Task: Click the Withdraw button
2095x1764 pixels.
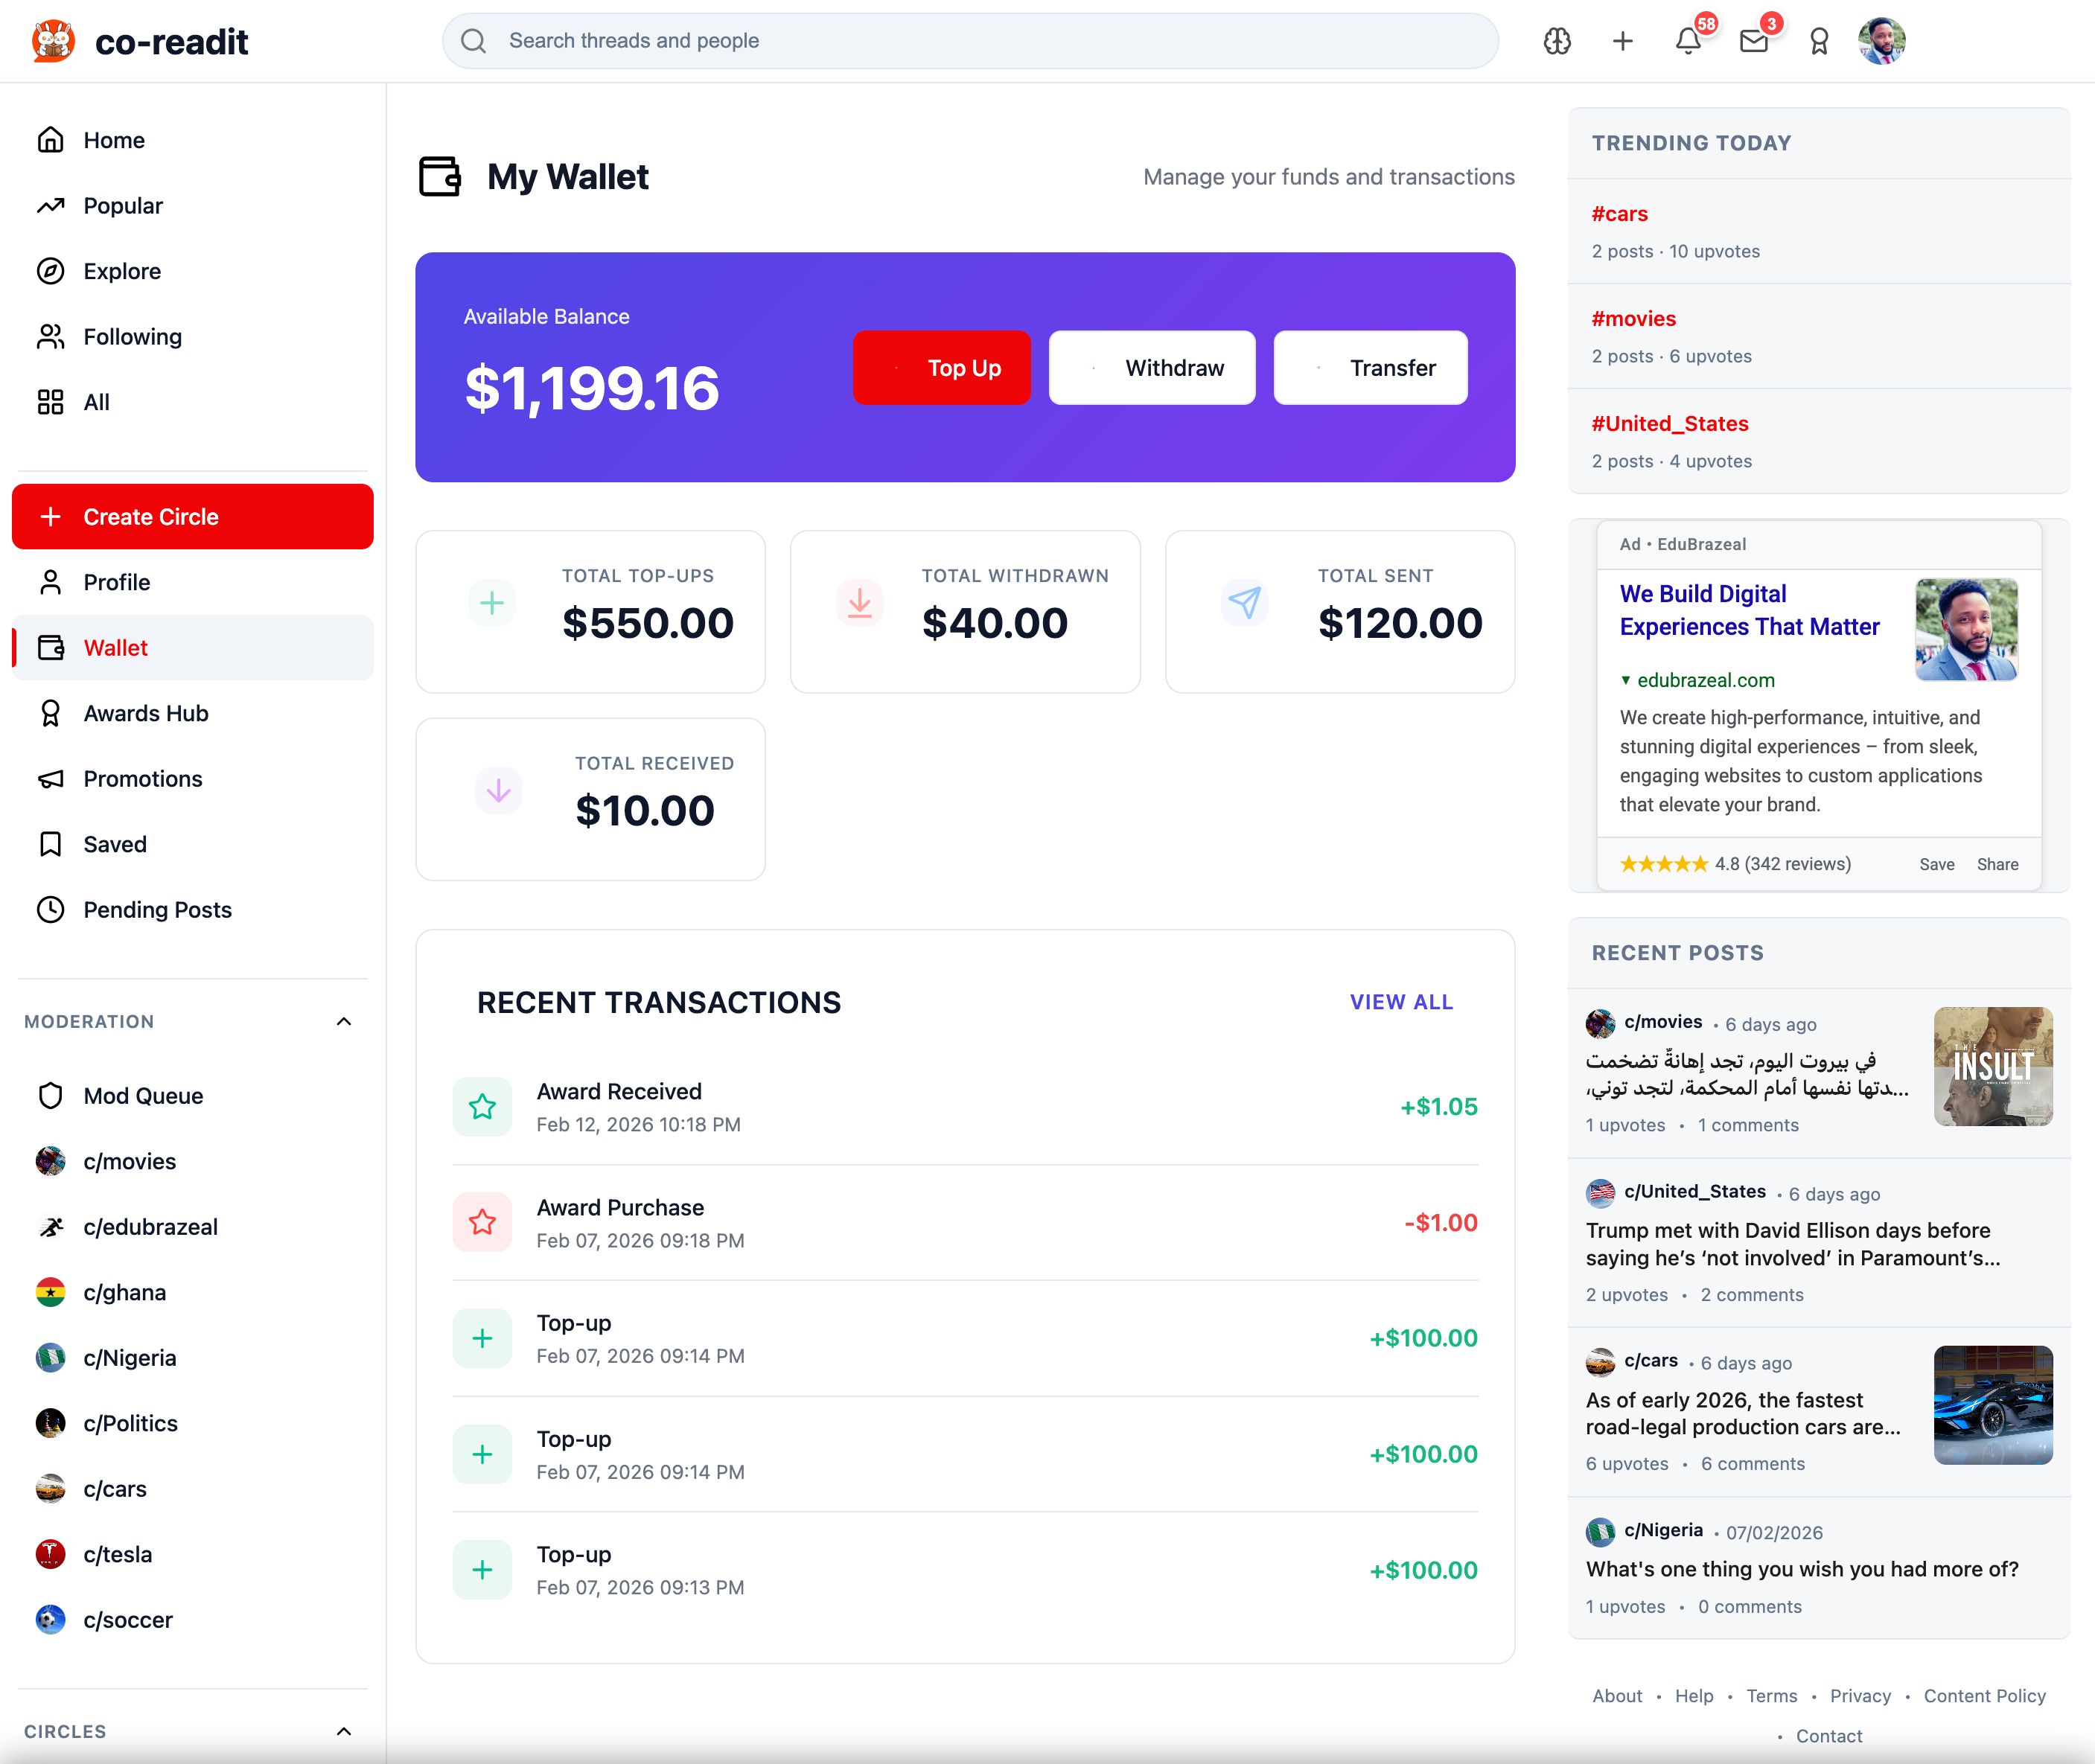Action: coord(1152,368)
